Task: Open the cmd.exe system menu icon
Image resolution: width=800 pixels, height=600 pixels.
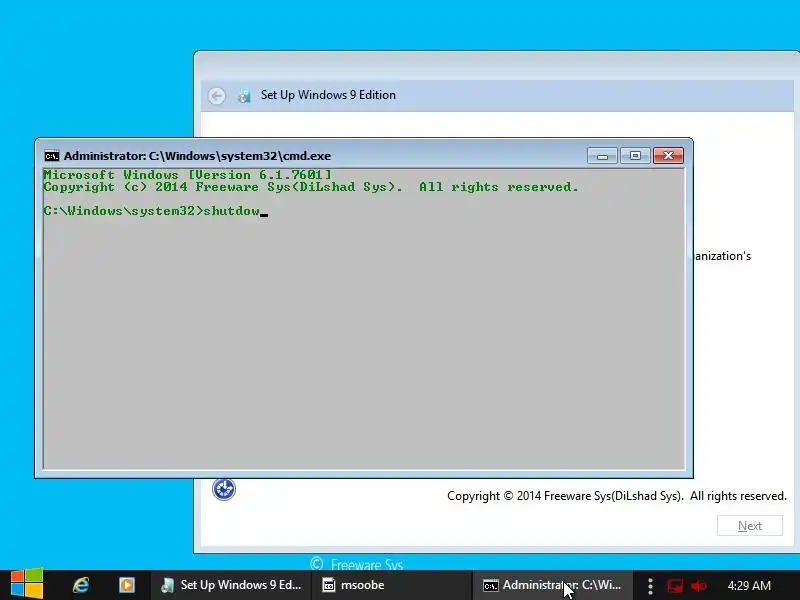Action: coord(52,156)
